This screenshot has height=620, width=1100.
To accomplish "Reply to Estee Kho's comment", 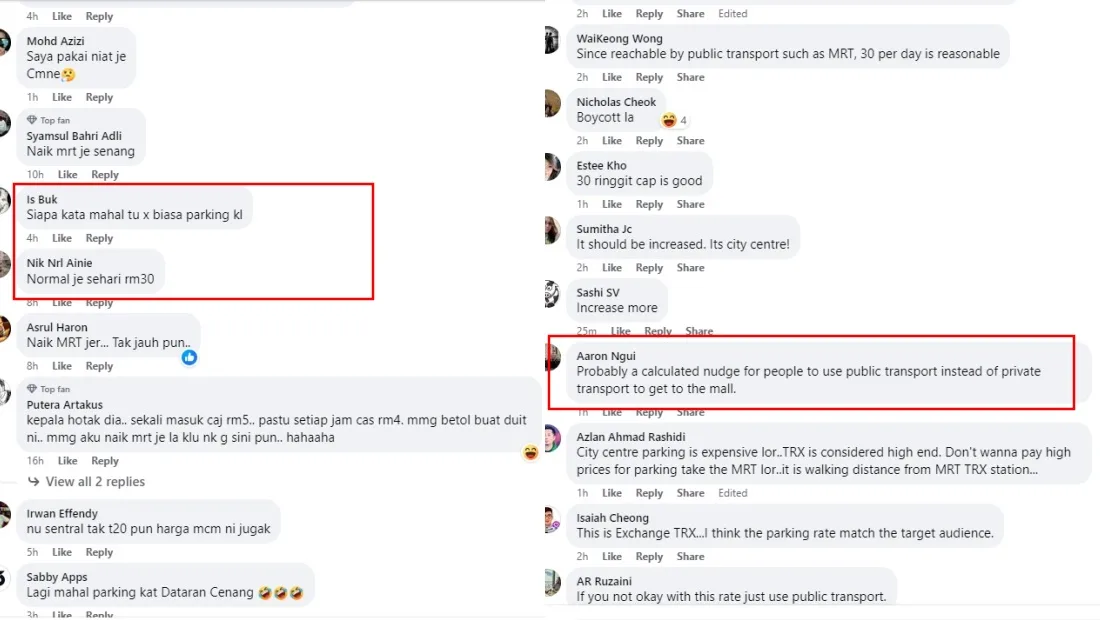I will point(649,204).
